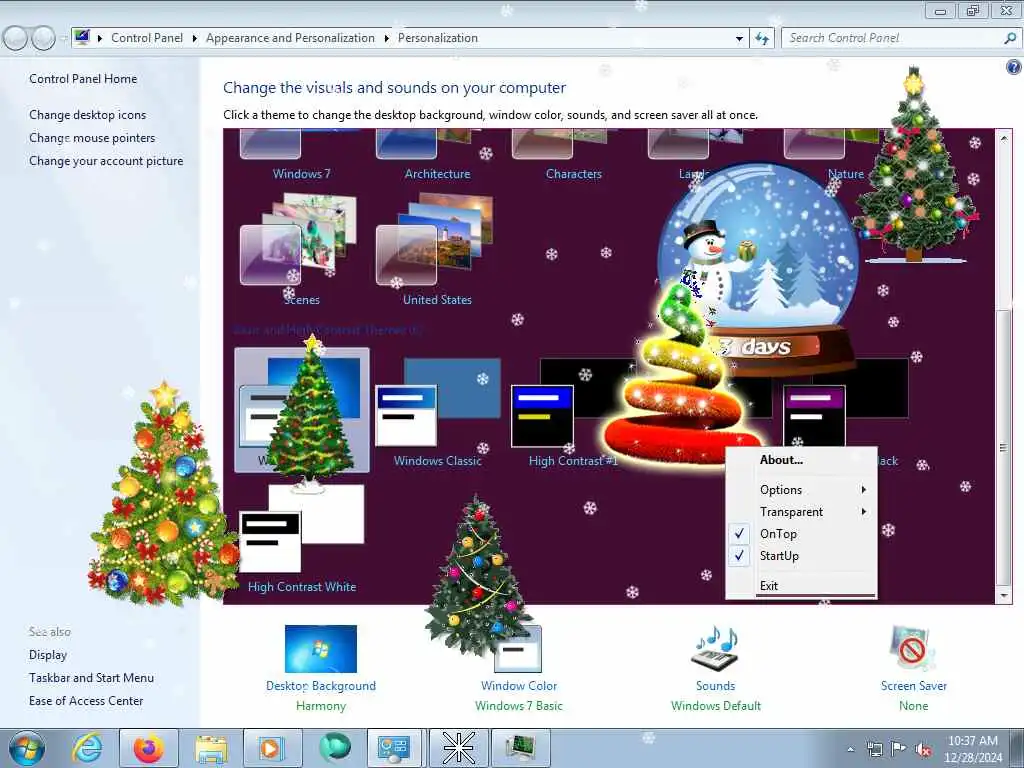Click the search magnifier icon
The image size is (1024, 768).
(1010, 38)
